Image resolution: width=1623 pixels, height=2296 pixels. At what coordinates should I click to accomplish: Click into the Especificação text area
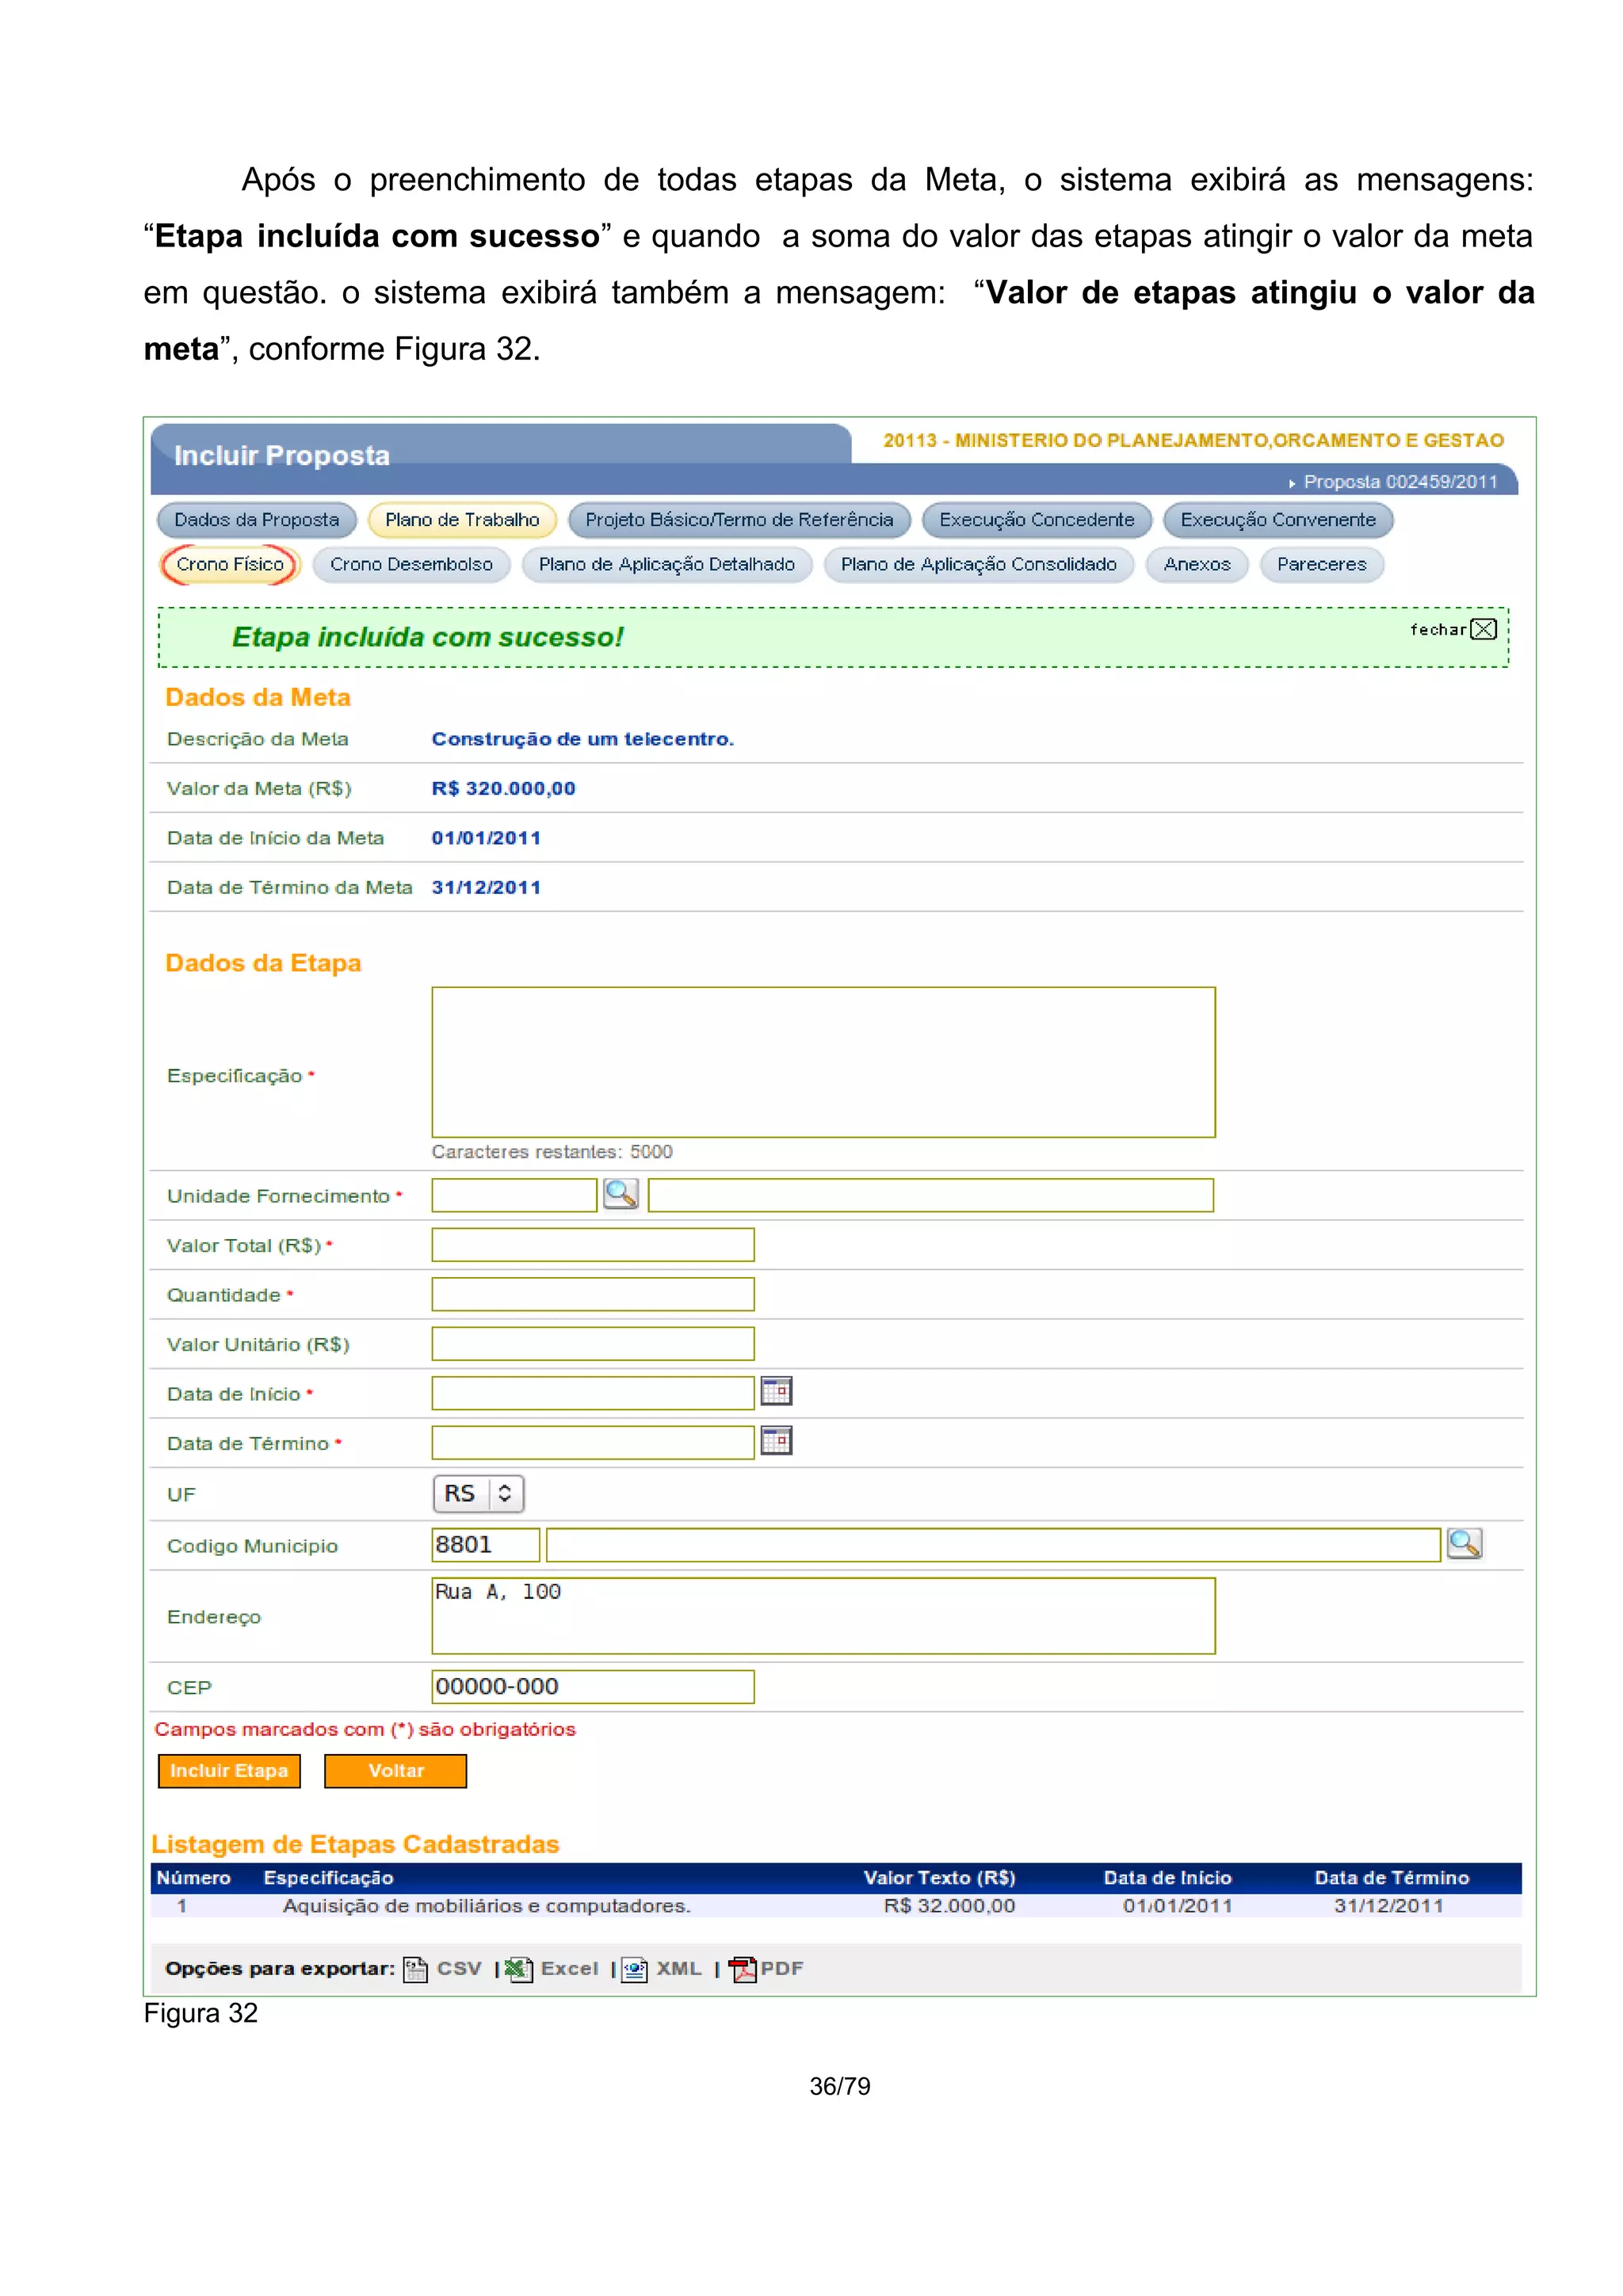pos(823,1062)
